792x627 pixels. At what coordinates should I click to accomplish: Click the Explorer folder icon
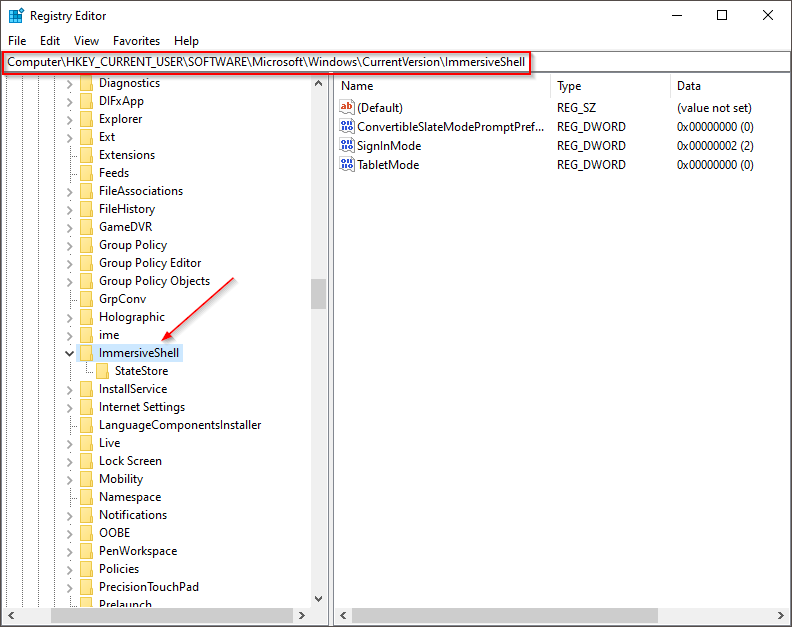[86, 119]
